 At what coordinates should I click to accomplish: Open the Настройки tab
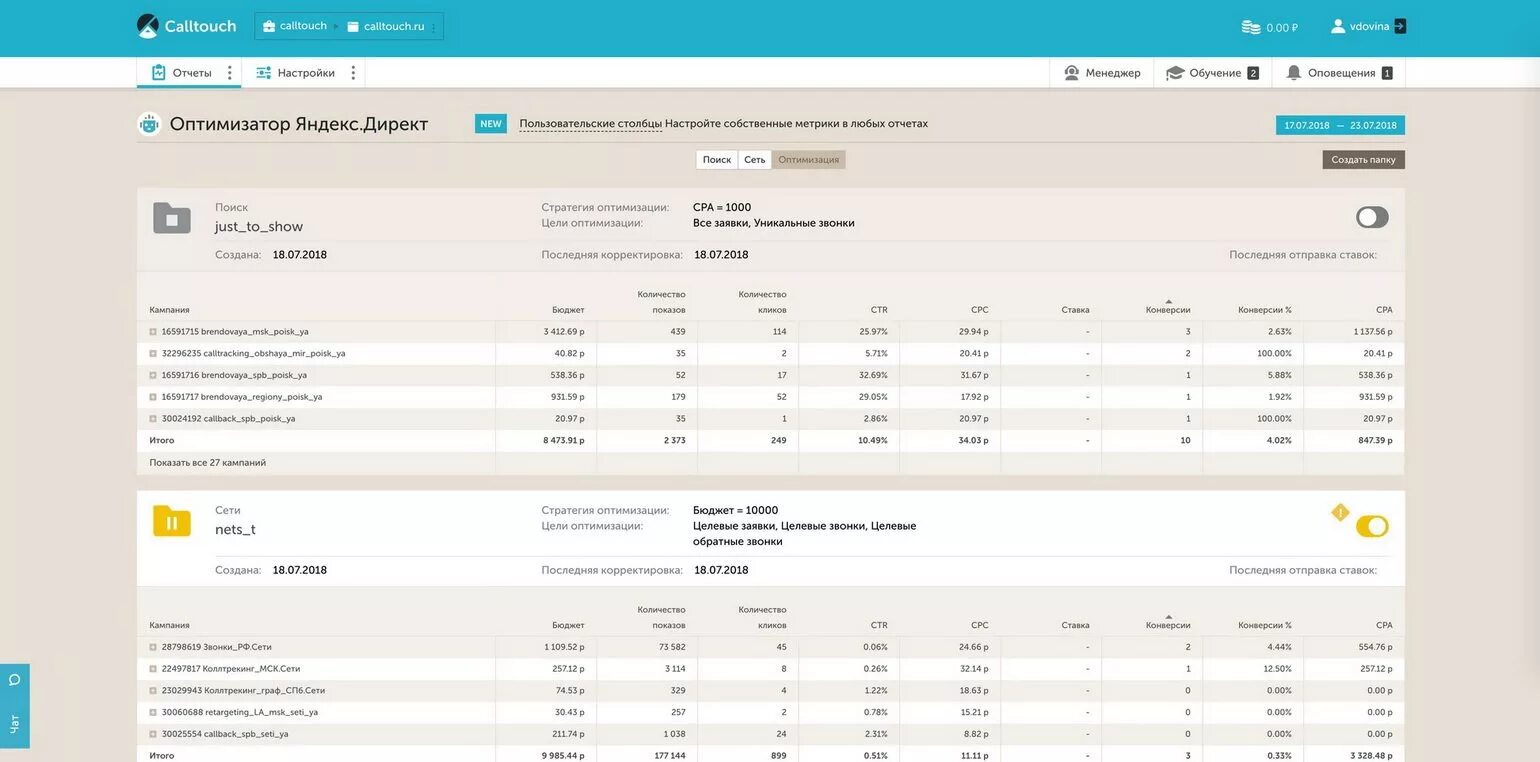pyautogui.click(x=295, y=73)
